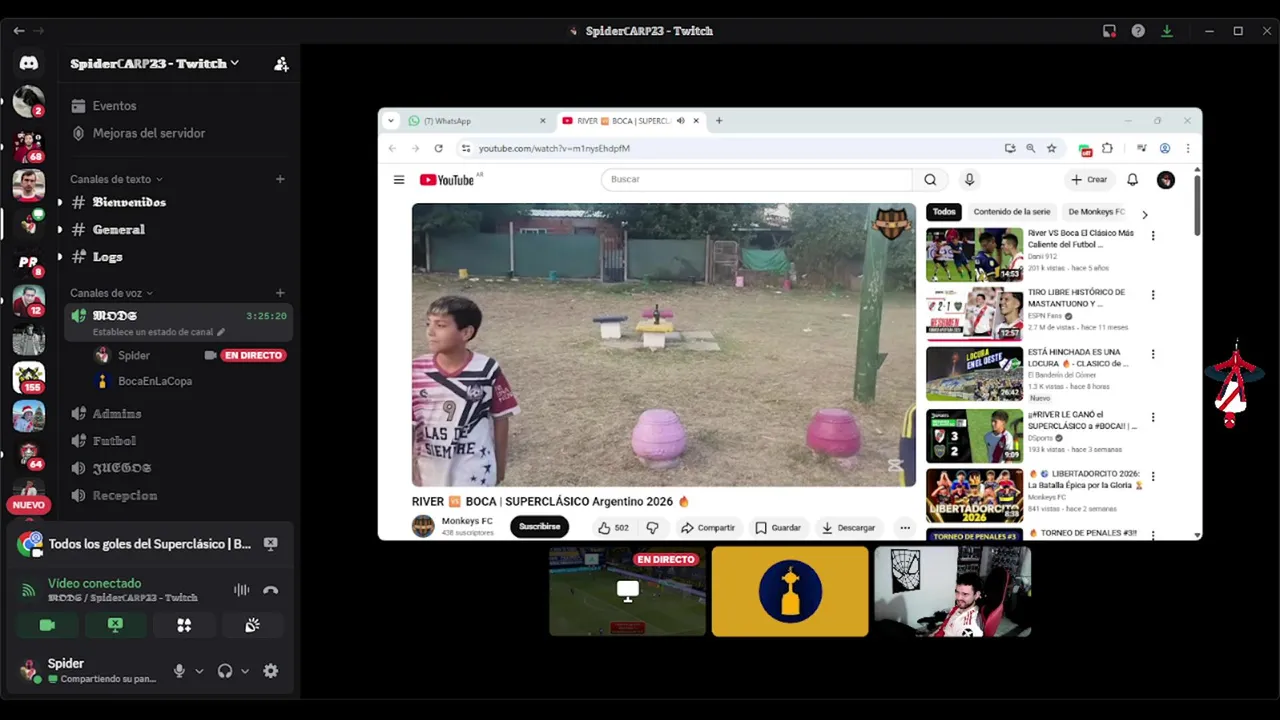Screen dimensions: 1280x720
Task: Open the YouTube hamburger guide menu
Action: tap(399, 180)
